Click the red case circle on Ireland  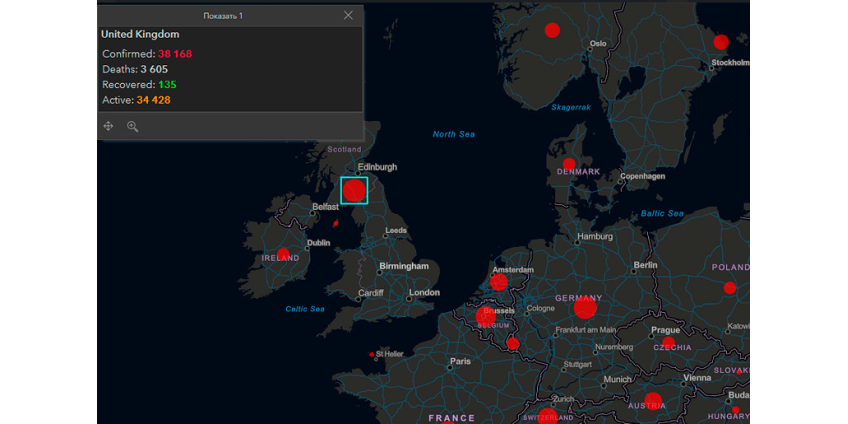283,254
